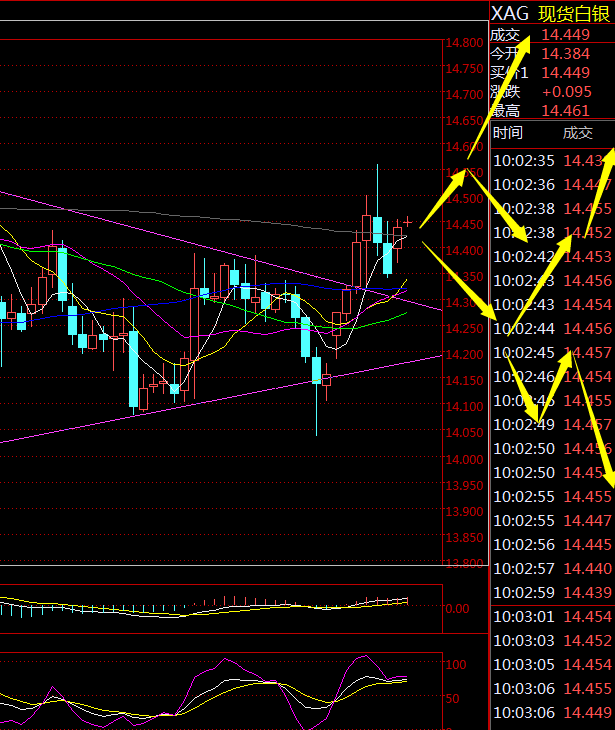Select the 10:02:43 tick row priced 14.454
The height and width of the screenshot is (730, 615).
(x=553, y=304)
